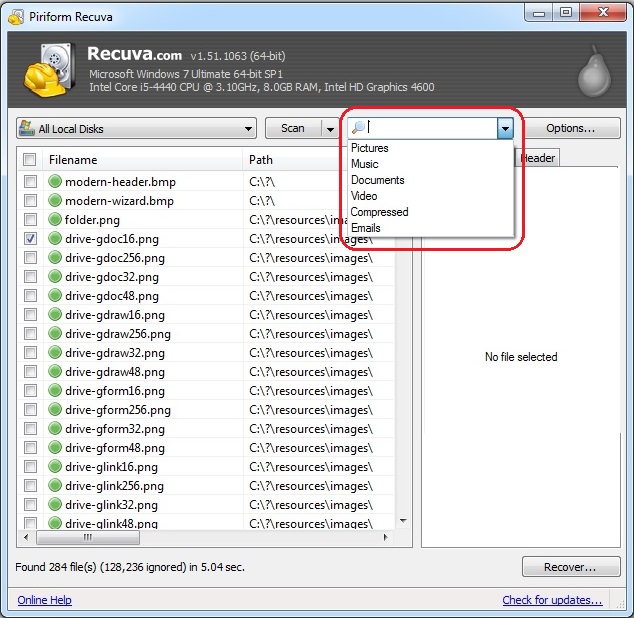Click the file list's scroll-left arrow

(x=26, y=538)
